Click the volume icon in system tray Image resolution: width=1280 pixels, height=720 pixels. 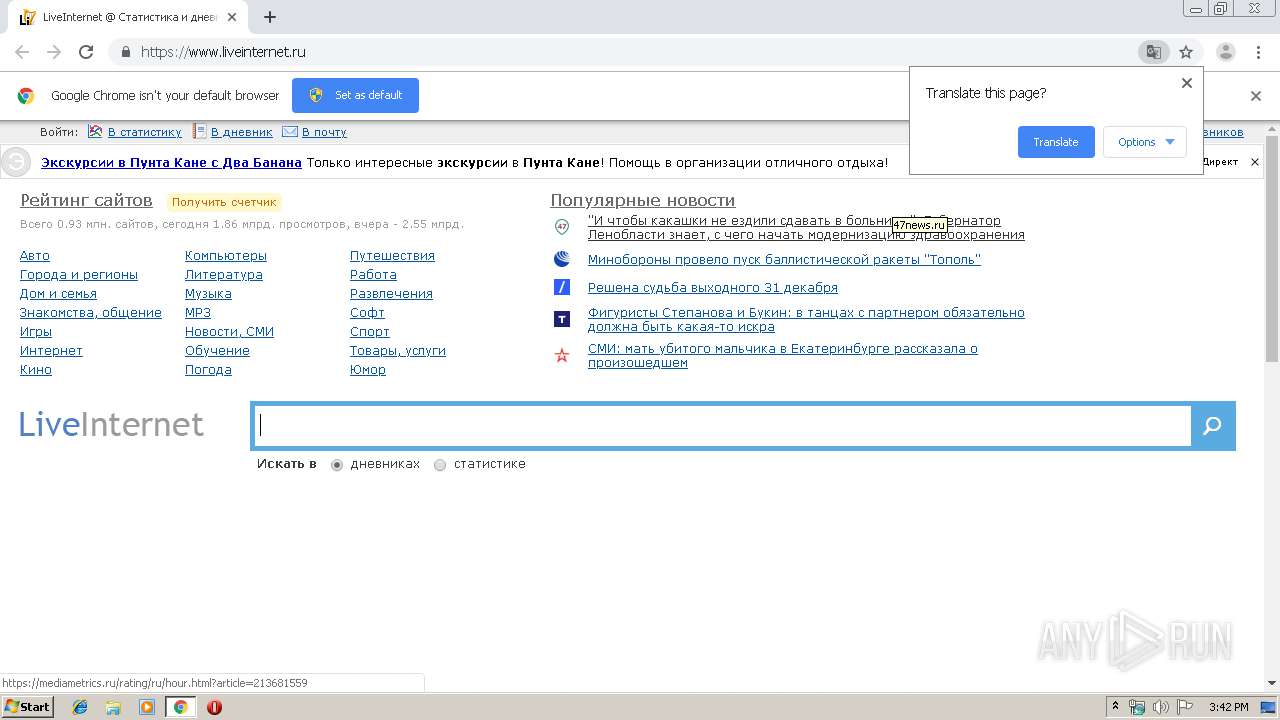[x=1160, y=707]
